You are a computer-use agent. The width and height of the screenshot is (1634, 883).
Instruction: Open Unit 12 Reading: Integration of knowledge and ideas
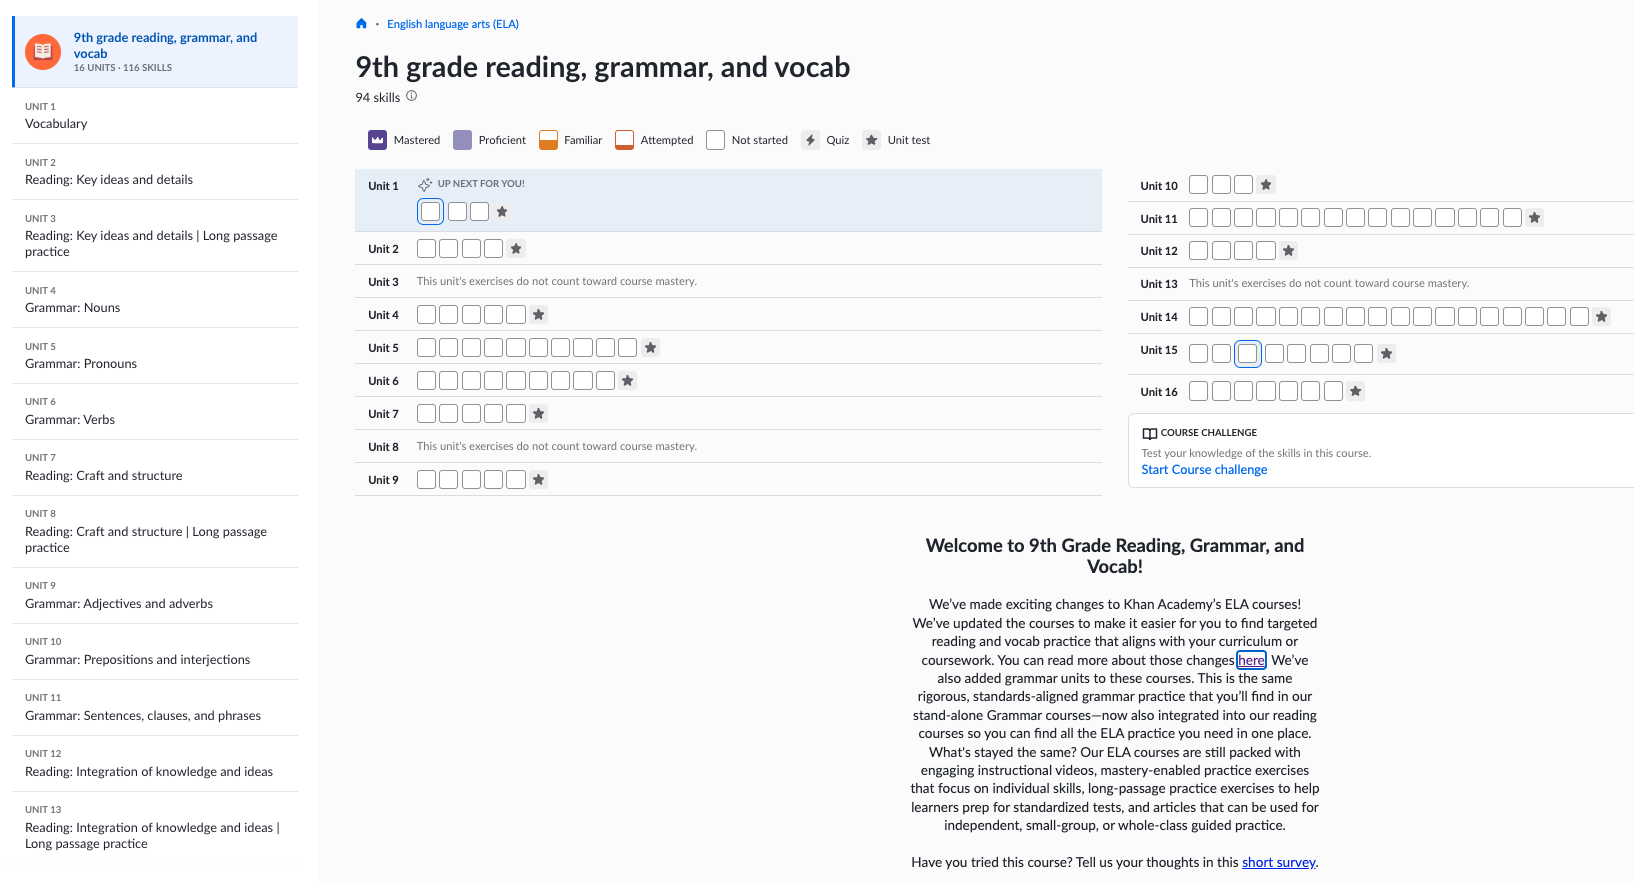click(155, 764)
